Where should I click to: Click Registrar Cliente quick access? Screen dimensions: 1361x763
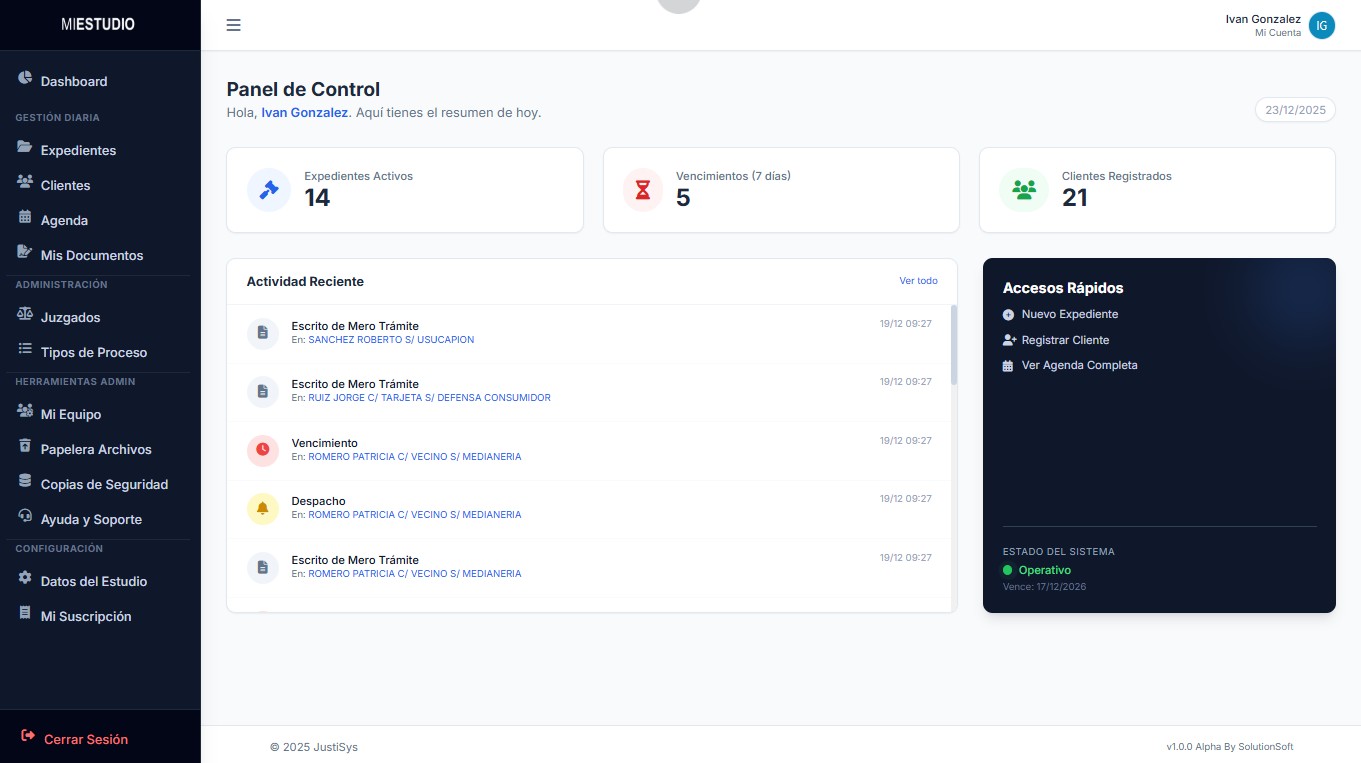tap(1065, 340)
